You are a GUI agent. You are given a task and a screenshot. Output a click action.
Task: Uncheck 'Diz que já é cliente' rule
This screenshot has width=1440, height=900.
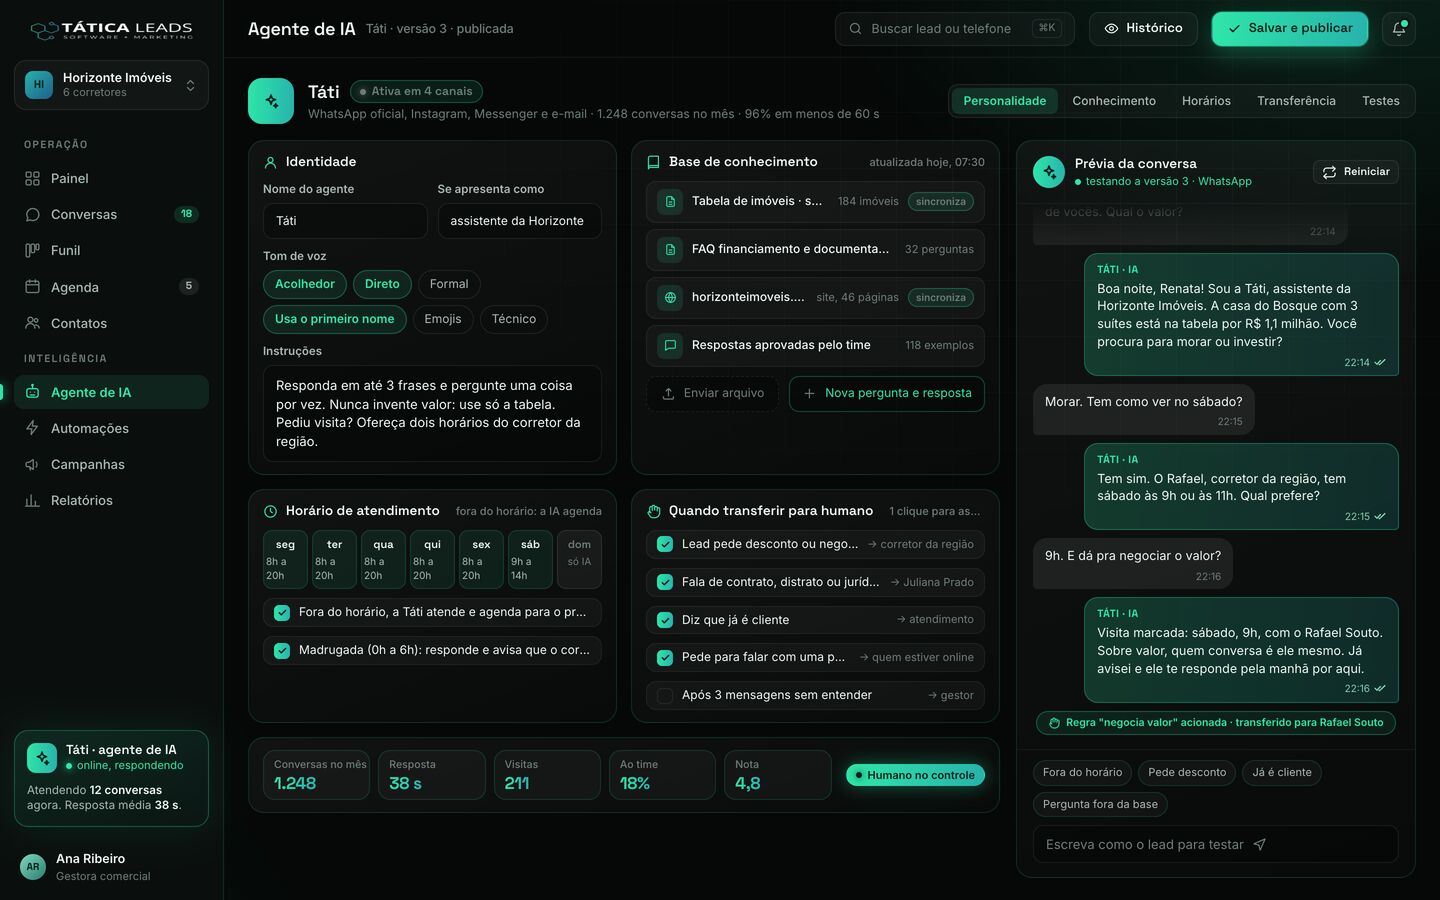pyautogui.click(x=665, y=620)
